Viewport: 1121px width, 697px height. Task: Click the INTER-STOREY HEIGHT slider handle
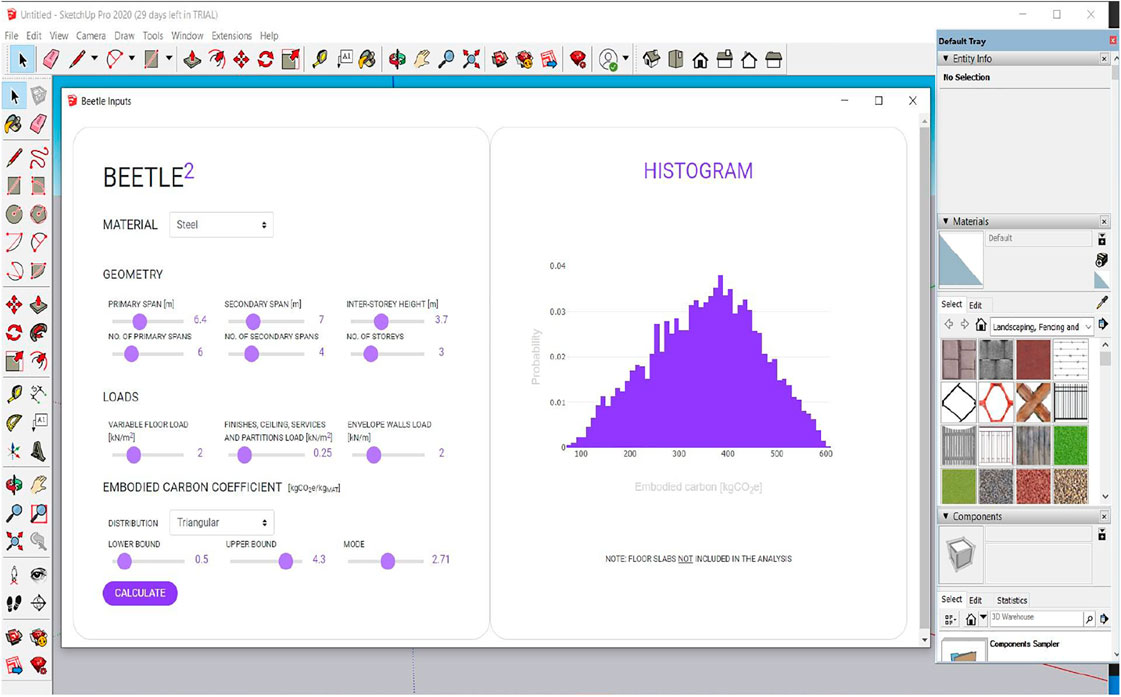(381, 321)
